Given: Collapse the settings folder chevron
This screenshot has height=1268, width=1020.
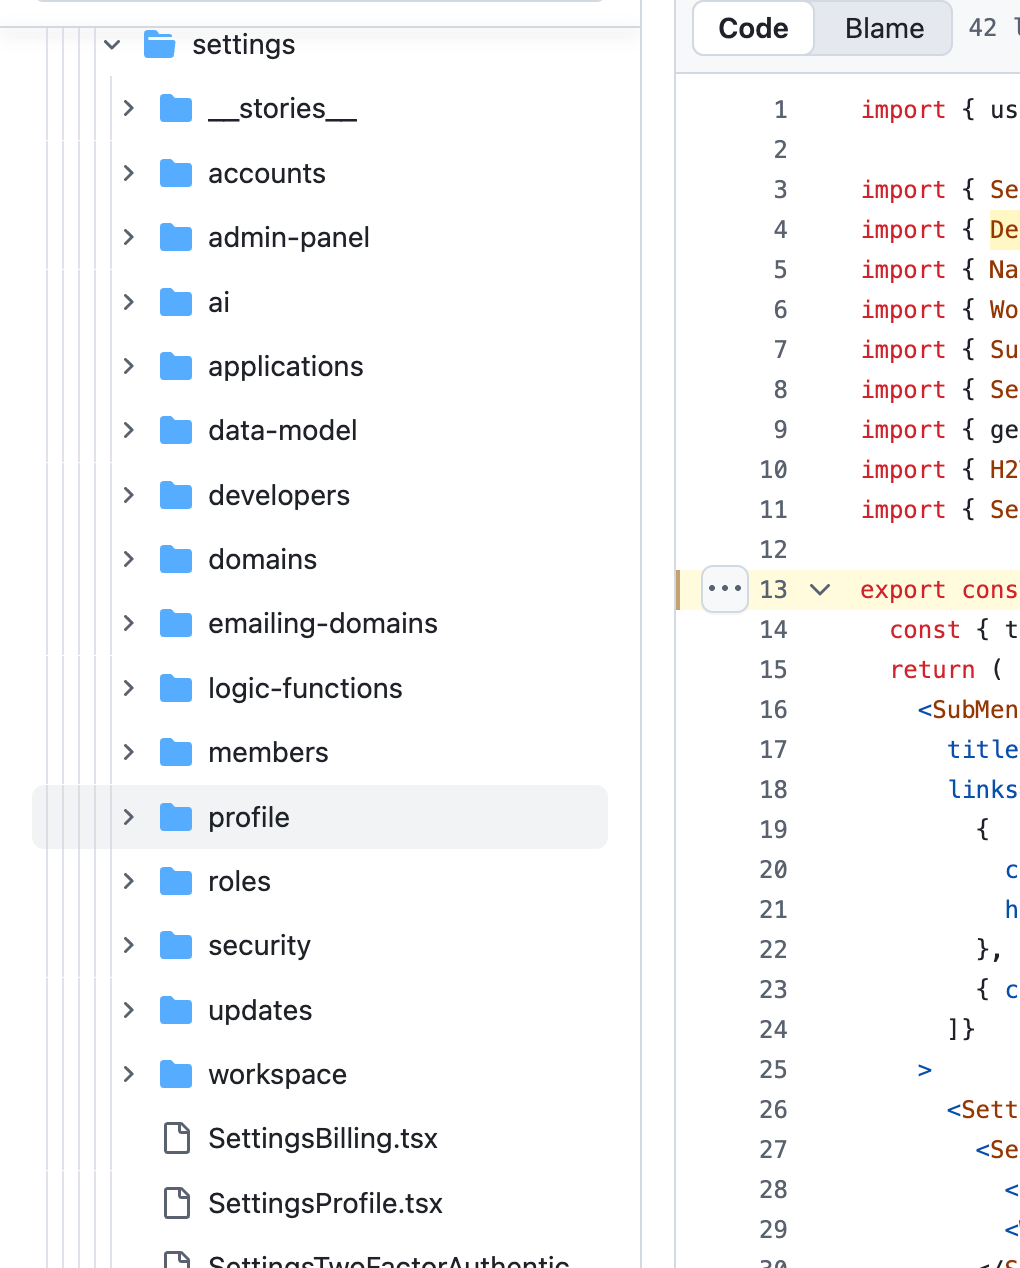Looking at the screenshot, I should [112, 45].
